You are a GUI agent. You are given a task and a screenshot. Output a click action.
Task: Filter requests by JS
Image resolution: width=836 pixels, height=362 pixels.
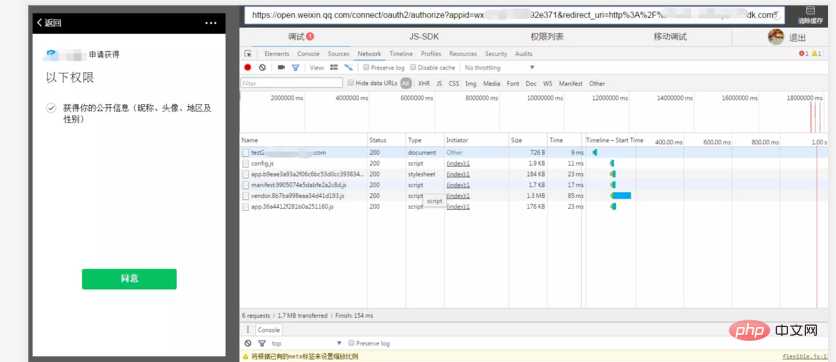point(439,84)
